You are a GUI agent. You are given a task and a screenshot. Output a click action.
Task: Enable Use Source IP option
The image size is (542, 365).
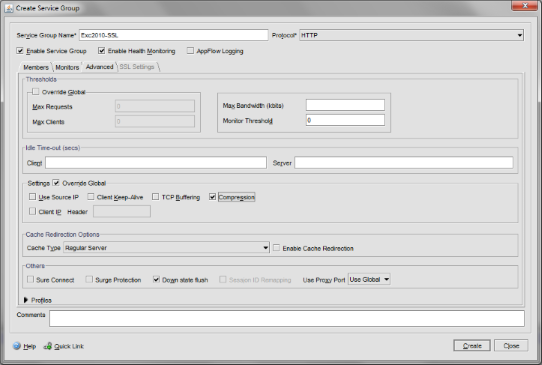pos(32,197)
